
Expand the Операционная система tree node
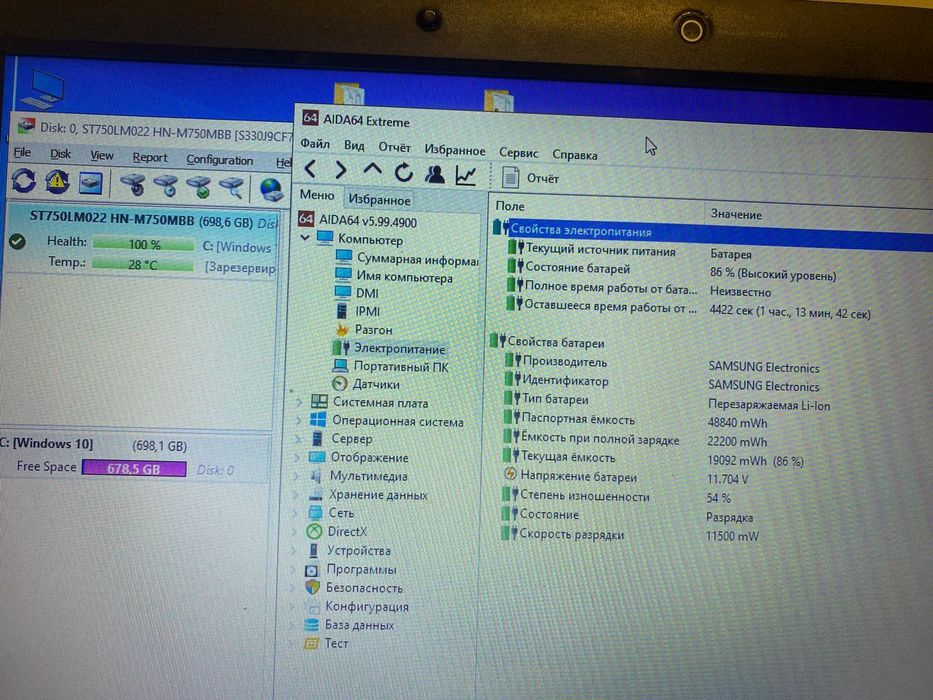click(298, 420)
